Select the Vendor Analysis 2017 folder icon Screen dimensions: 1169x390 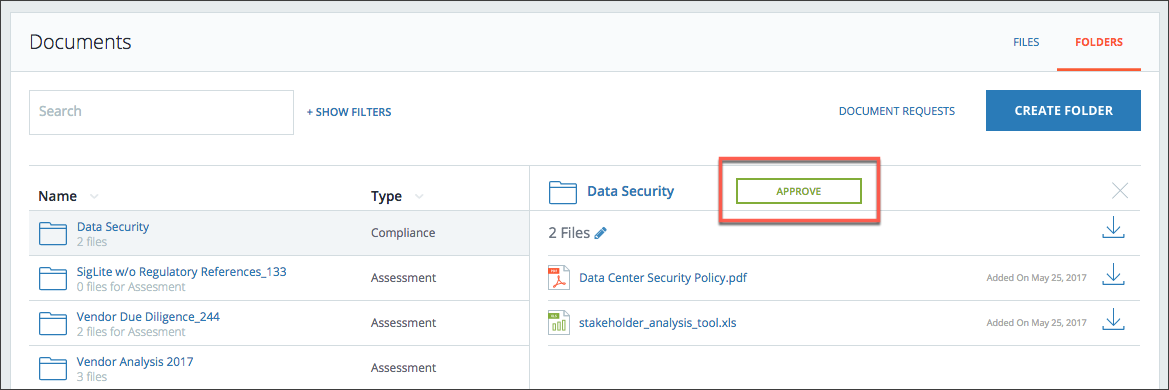coord(53,368)
